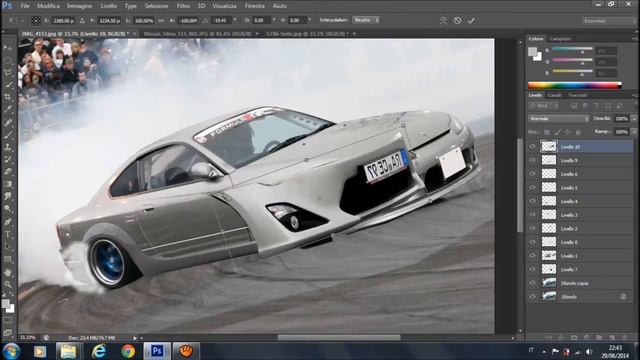This screenshot has width=640, height=360.
Task: Click the reference point locator grid
Action: pos(36,20)
